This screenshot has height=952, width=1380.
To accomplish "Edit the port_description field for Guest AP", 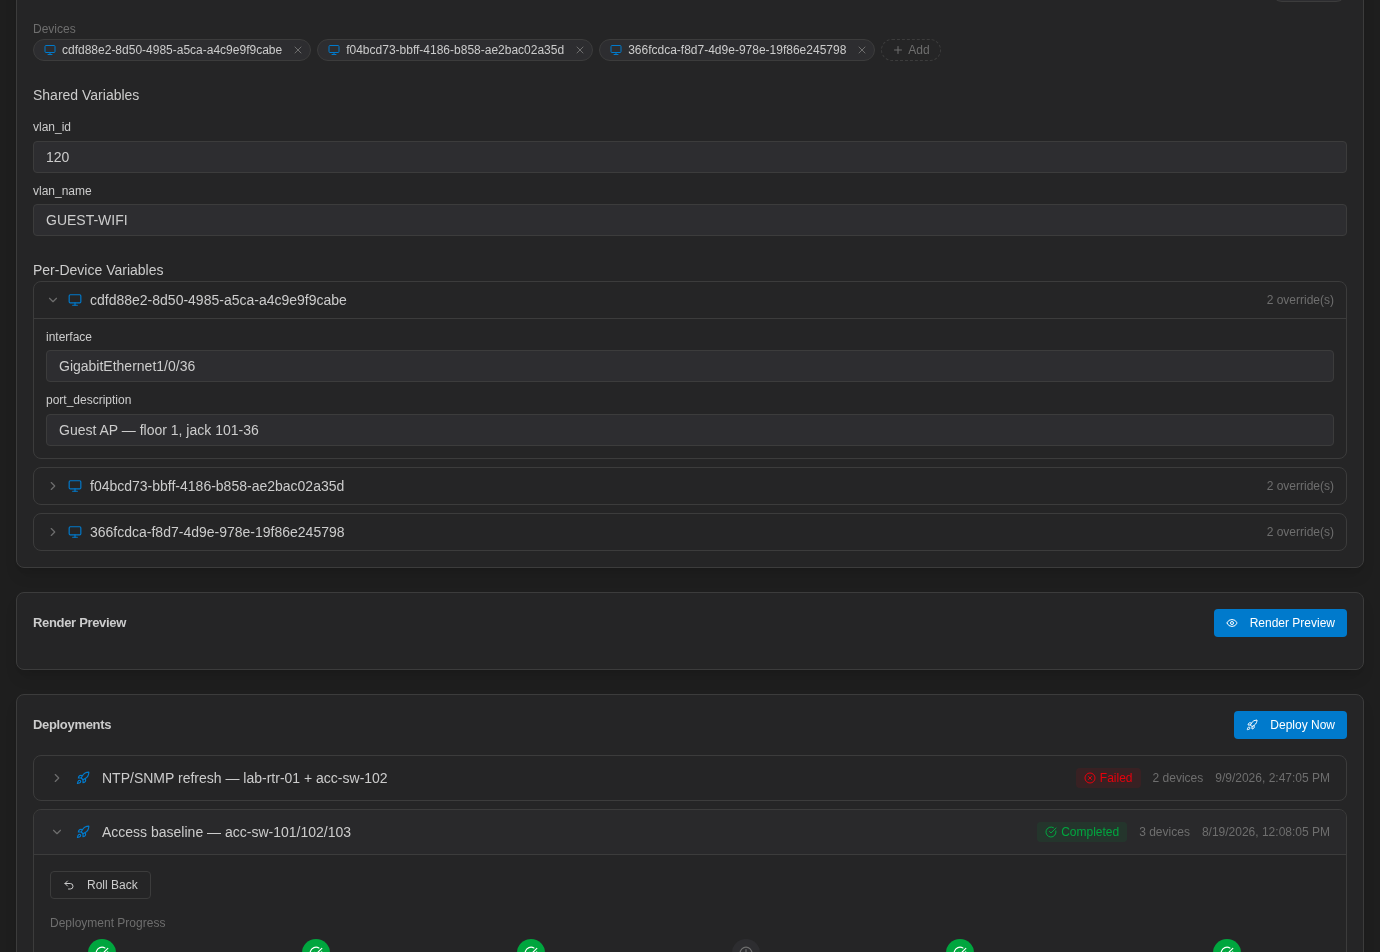I will coord(690,430).
